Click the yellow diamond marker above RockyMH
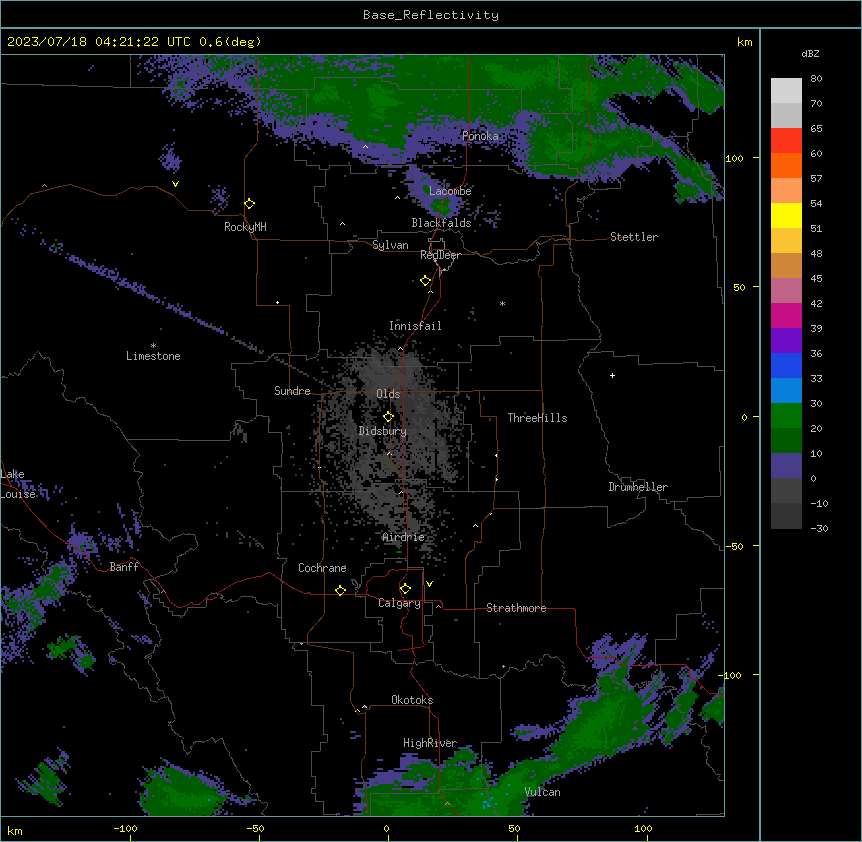Image resolution: width=862 pixels, height=842 pixels. click(250, 204)
